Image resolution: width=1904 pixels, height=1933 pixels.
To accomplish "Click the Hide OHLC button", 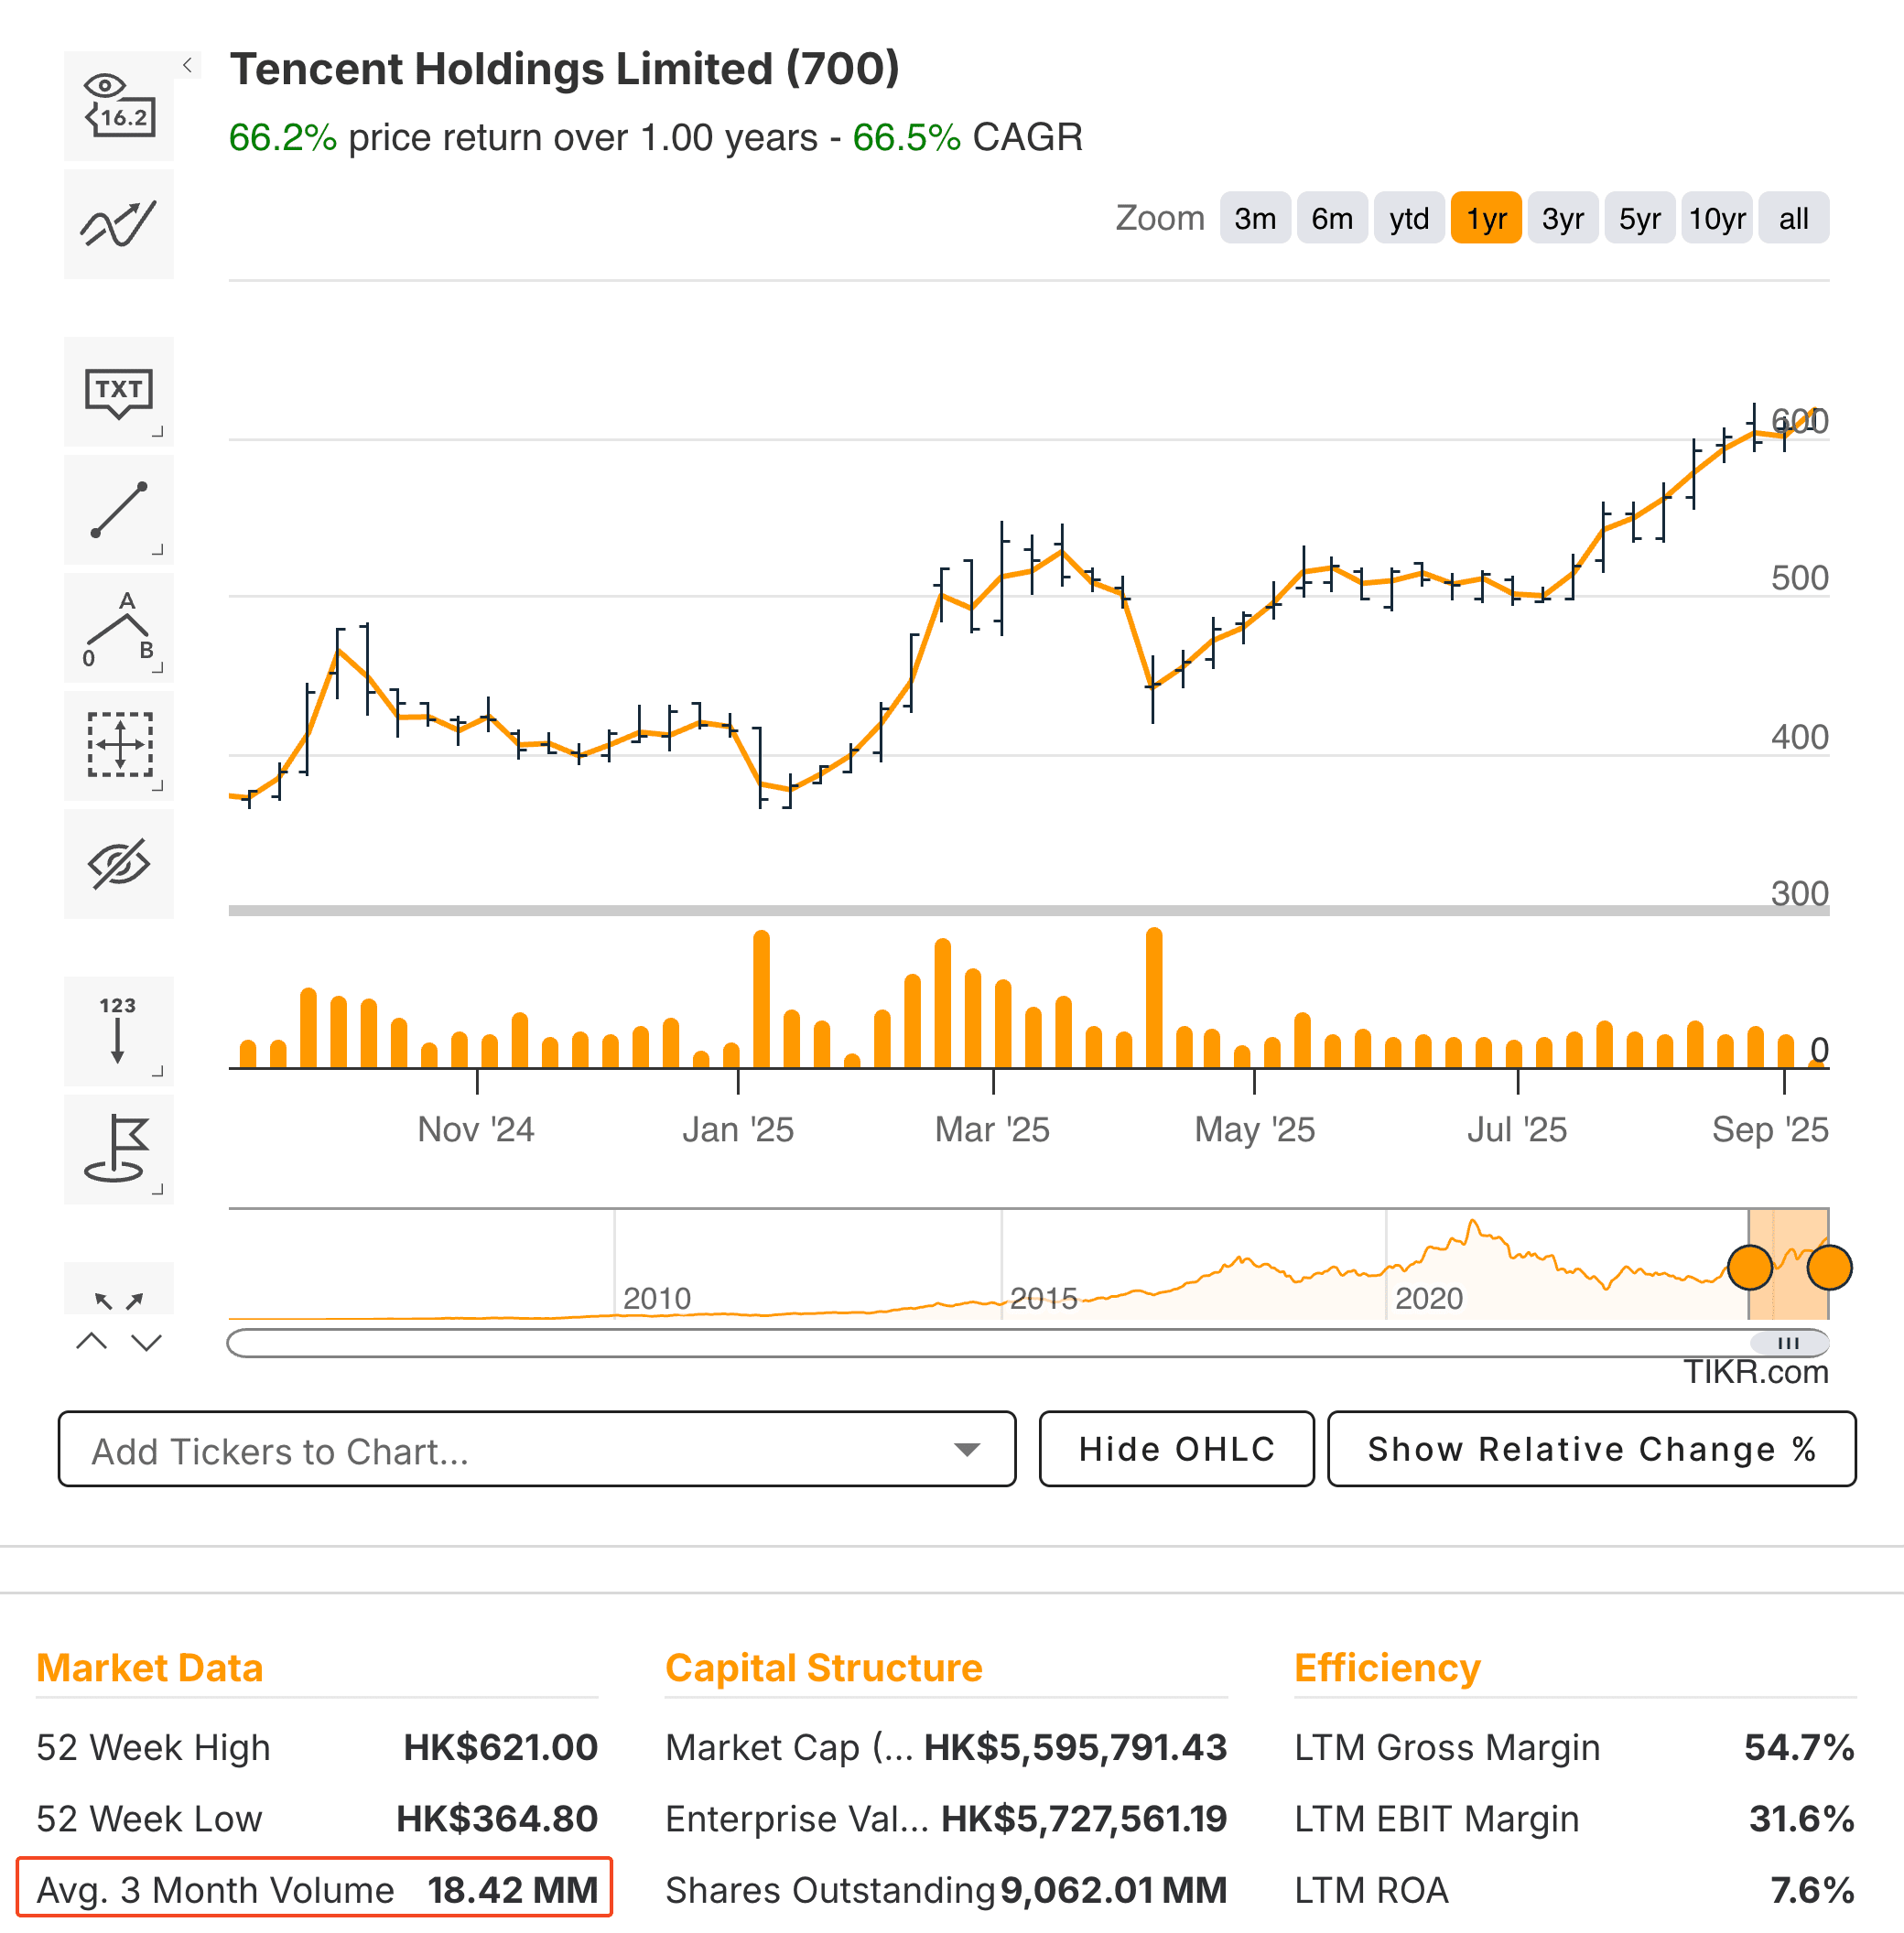I will click(1176, 1449).
